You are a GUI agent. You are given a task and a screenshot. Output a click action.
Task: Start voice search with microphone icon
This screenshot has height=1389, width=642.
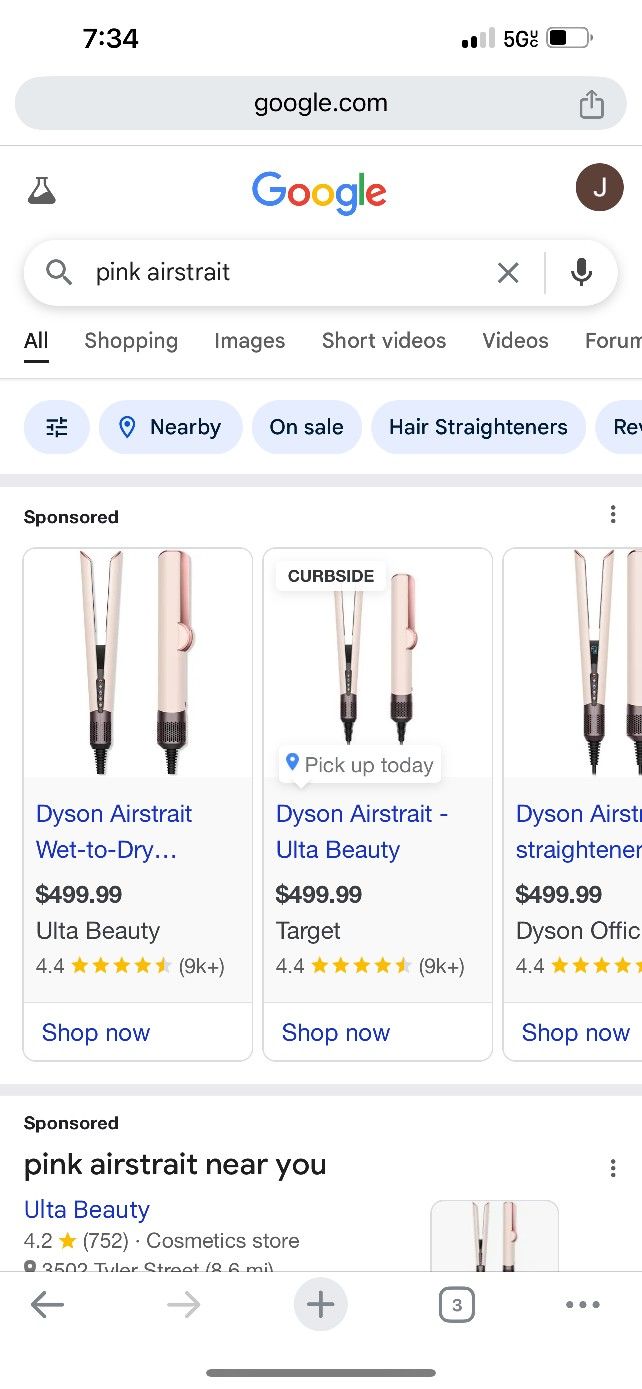tap(581, 272)
